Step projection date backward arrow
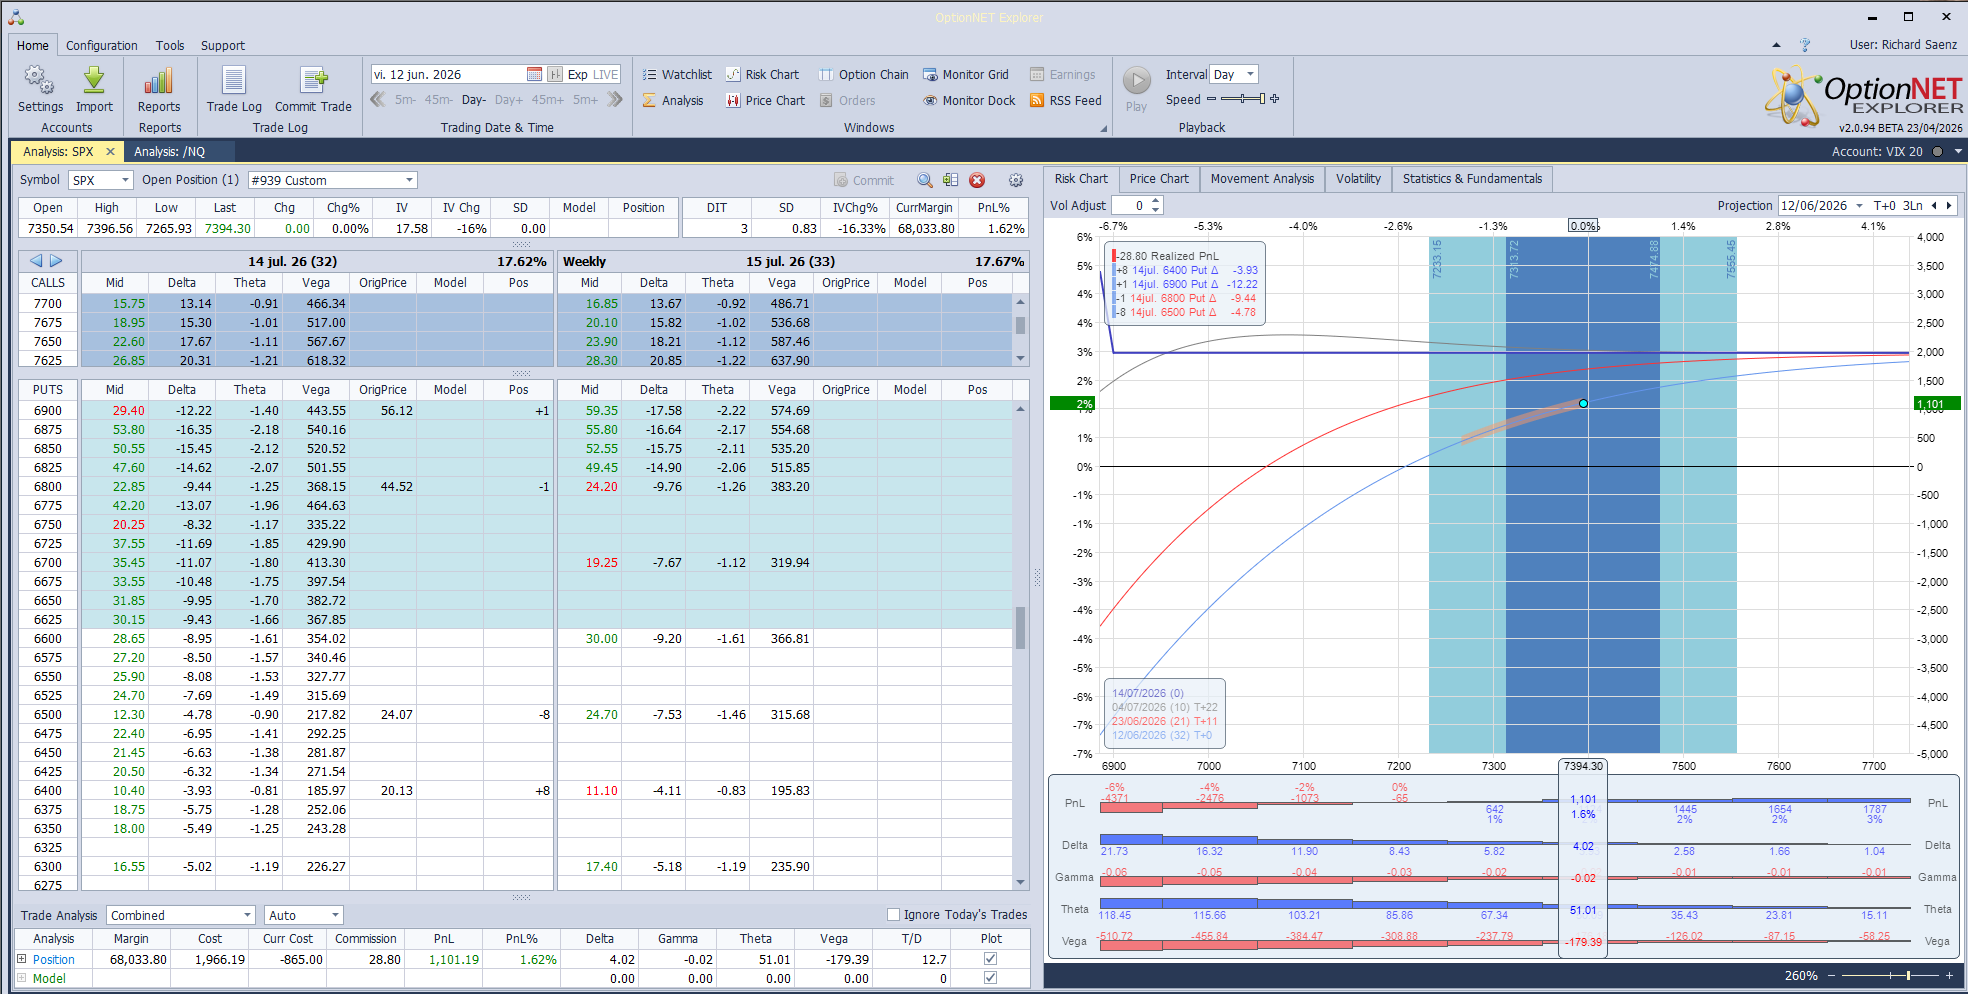Image resolution: width=1968 pixels, height=994 pixels. pos(1934,205)
